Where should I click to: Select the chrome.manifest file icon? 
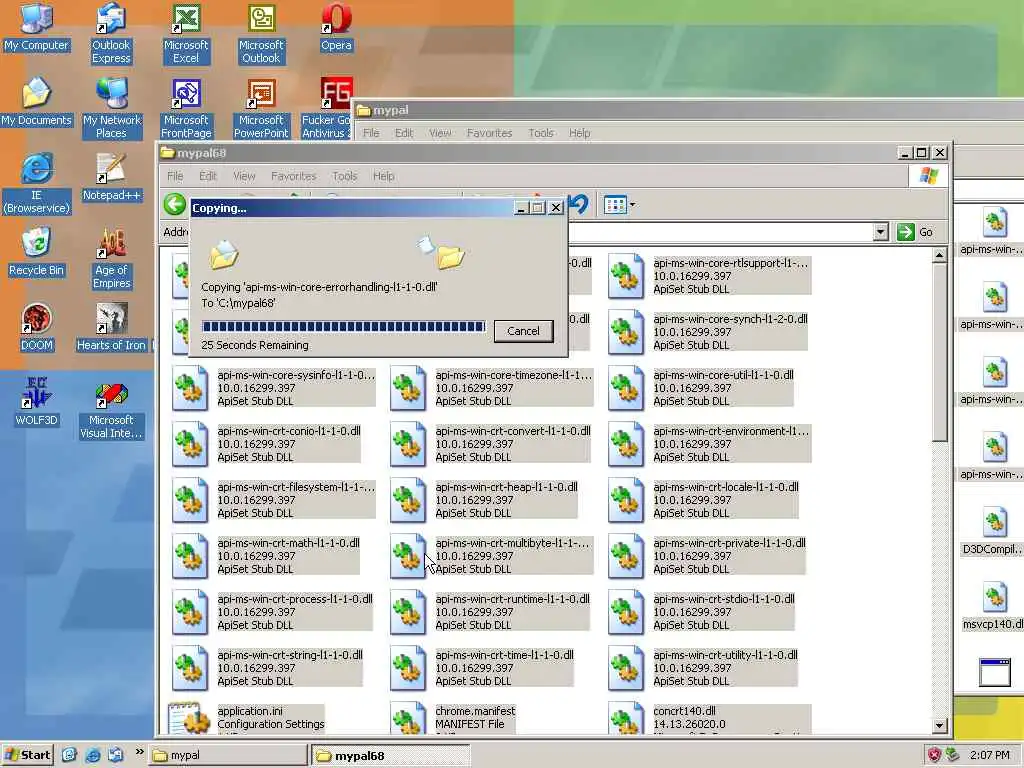[408, 718]
